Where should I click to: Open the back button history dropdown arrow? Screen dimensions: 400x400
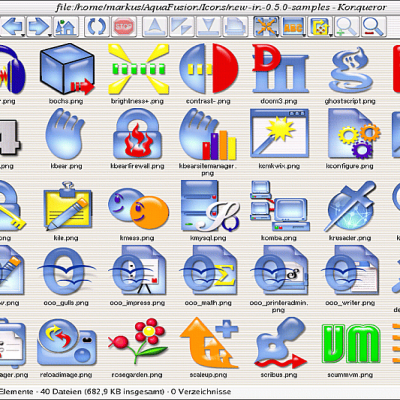pos(23,35)
